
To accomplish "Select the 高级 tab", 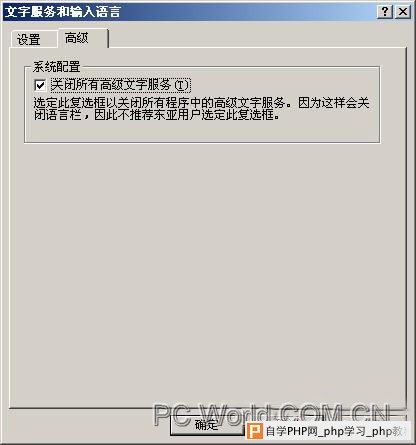I will (77, 38).
